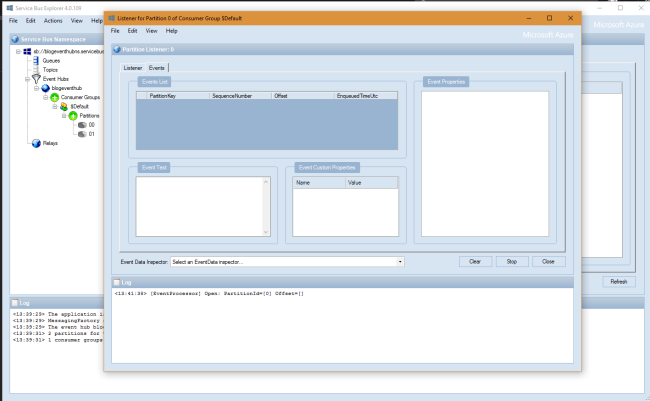Viewport: 650px width, 401px height.
Task: Click the Event Properties grid area
Action: tap(485, 164)
